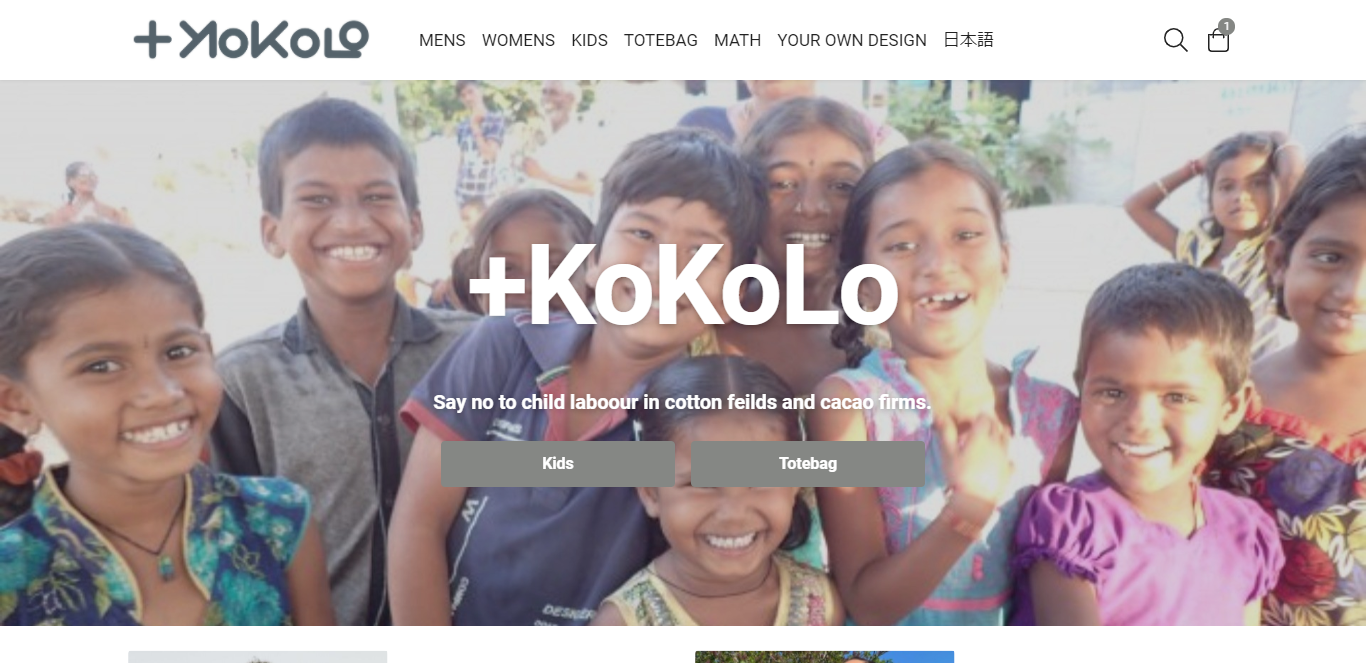Image resolution: width=1366 pixels, height=663 pixels.
Task: Click the large +KoKoLo hero headline
Action: [683, 285]
